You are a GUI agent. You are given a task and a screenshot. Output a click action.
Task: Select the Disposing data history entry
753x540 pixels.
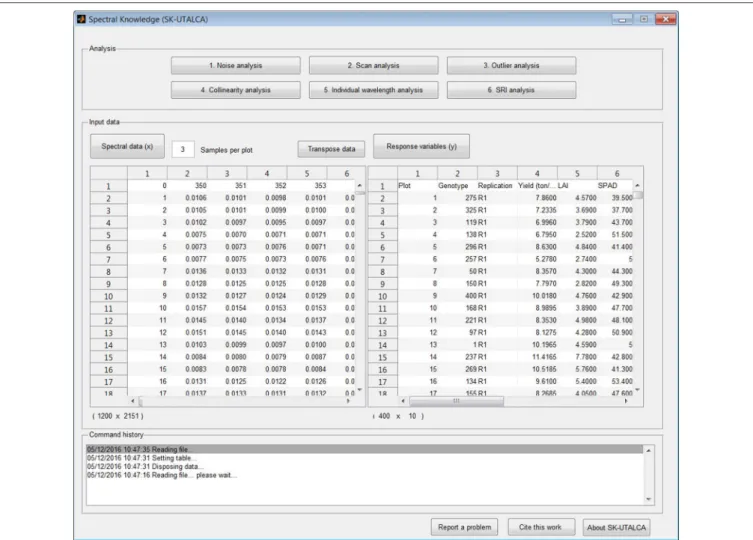tap(364, 466)
